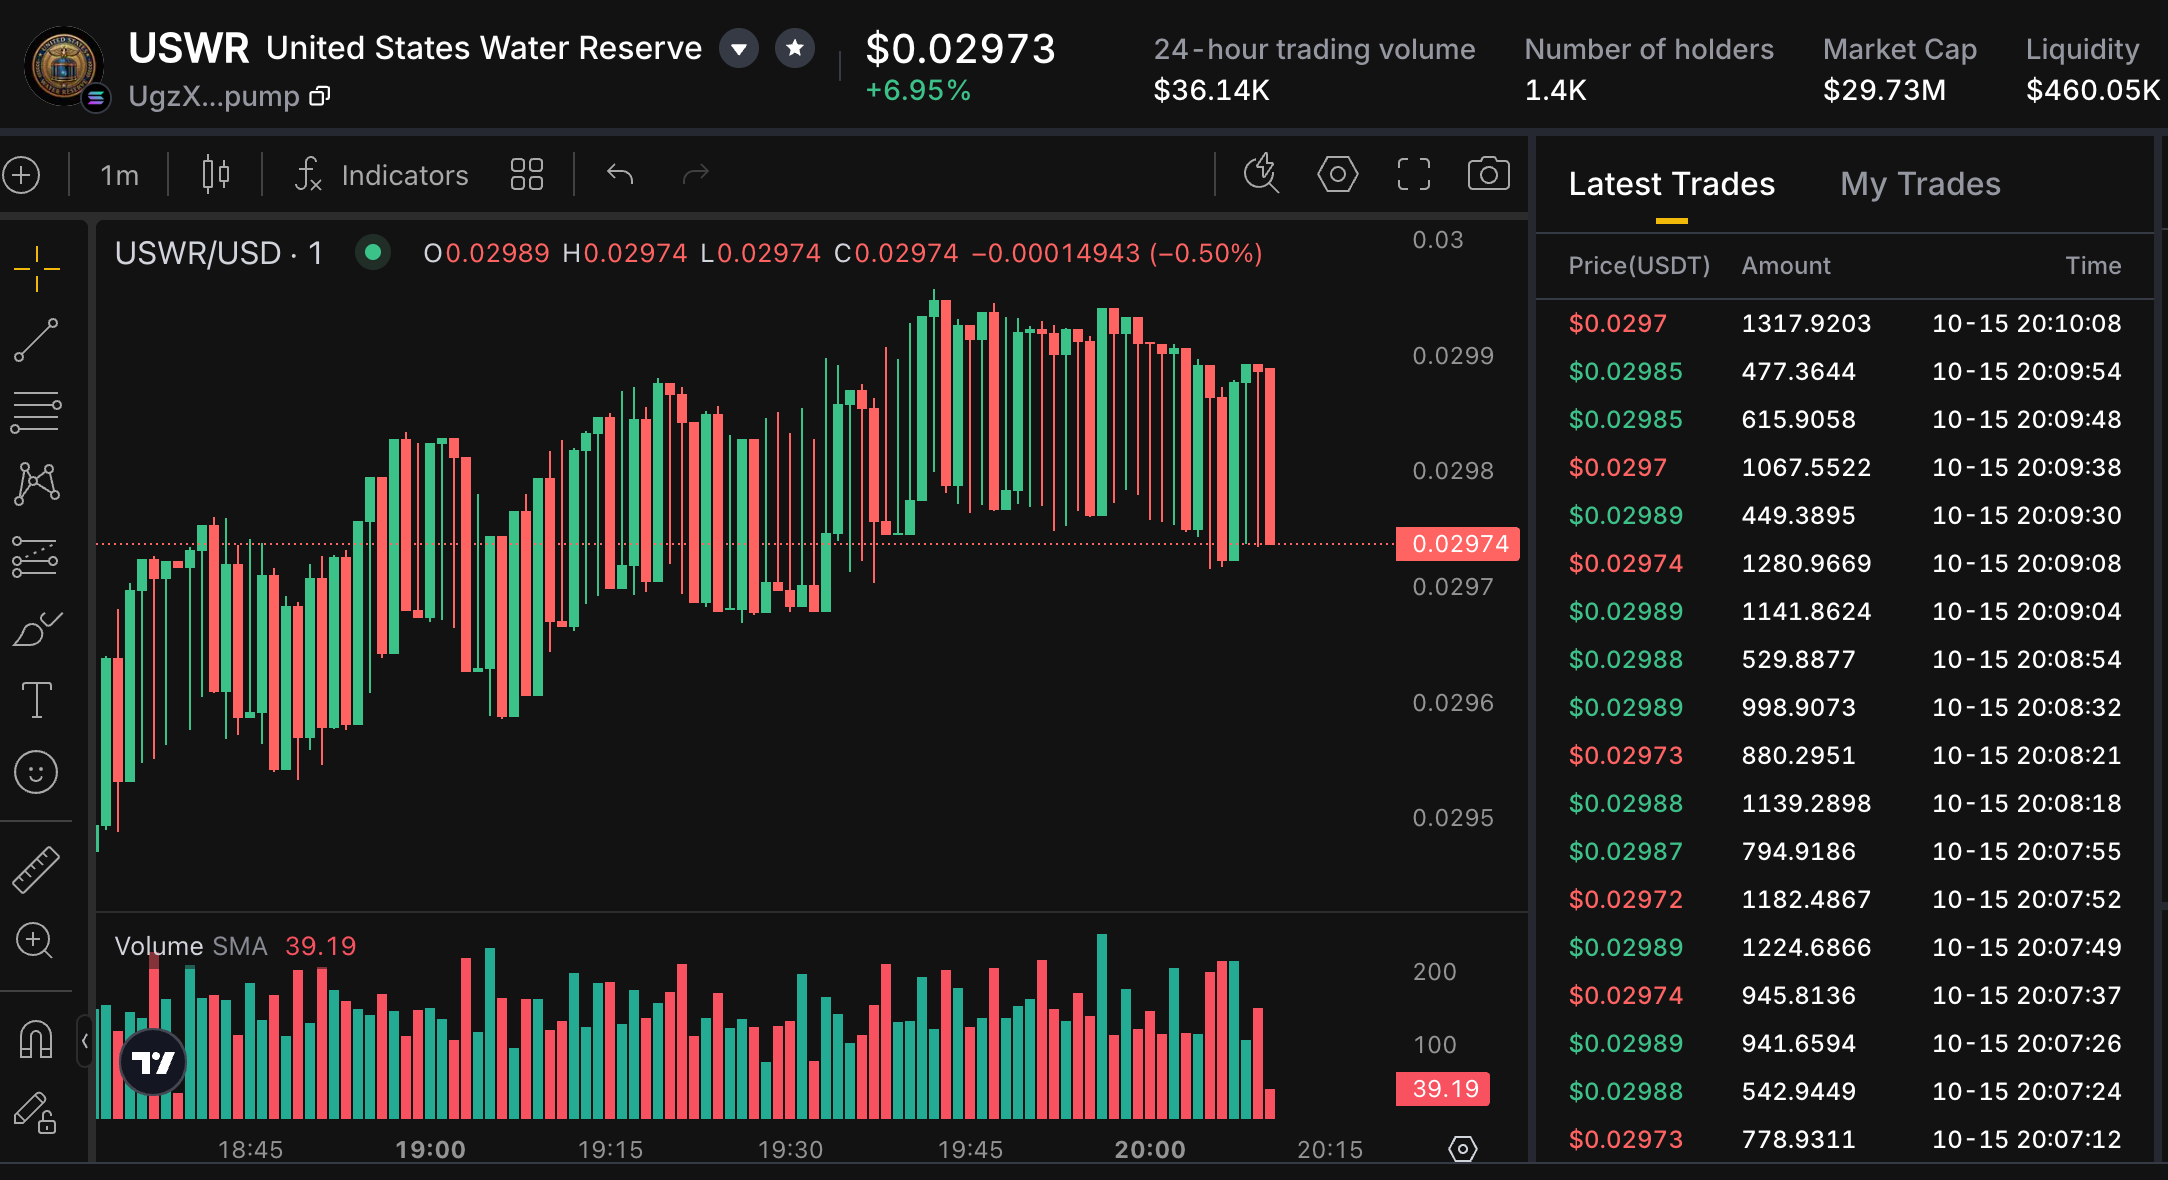Click the compare or add symbol icon
Screen dimensions: 2168x1180
coord(22,175)
